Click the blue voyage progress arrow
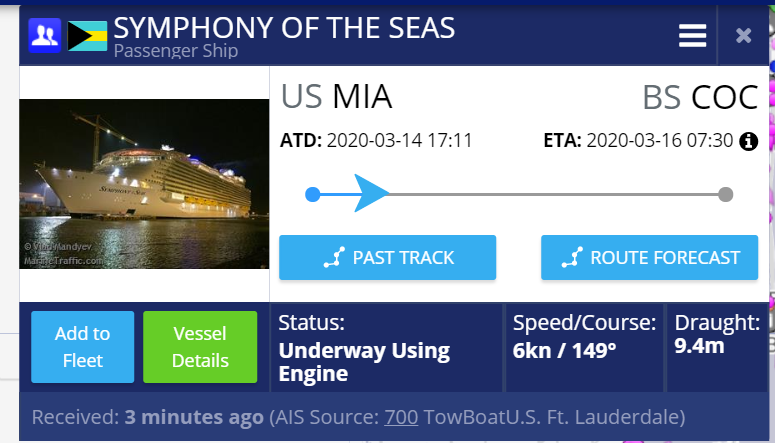 click(371, 193)
